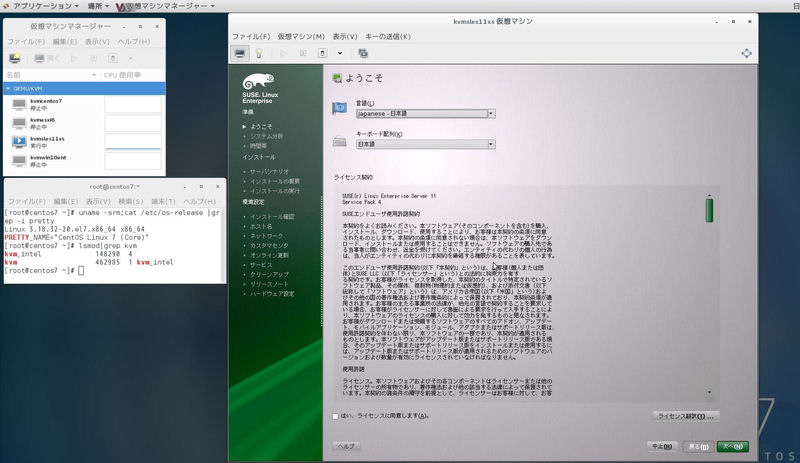Show VM hardware details via lightbulb icon
Viewport: 800px width, 463px height.
[259, 53]
